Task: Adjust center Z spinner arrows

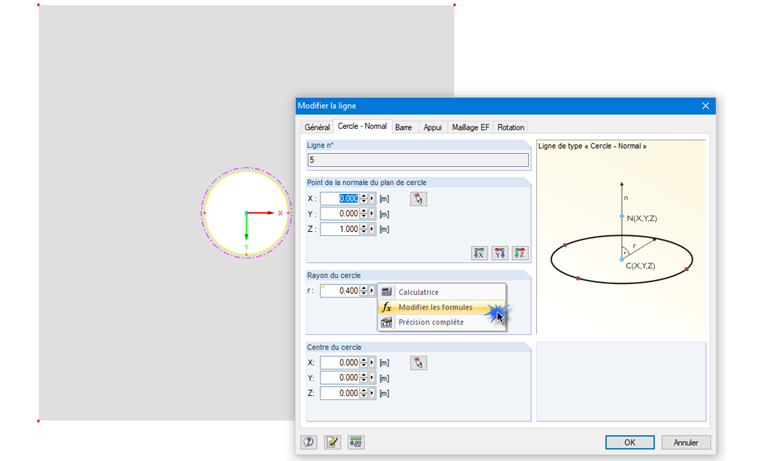Action: [364, 393]
